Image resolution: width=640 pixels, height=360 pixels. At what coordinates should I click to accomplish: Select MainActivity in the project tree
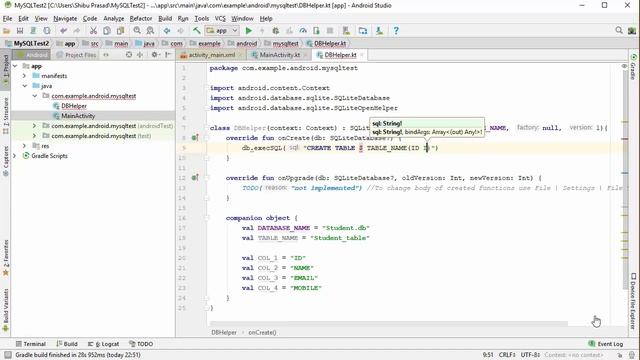(78, 116)
